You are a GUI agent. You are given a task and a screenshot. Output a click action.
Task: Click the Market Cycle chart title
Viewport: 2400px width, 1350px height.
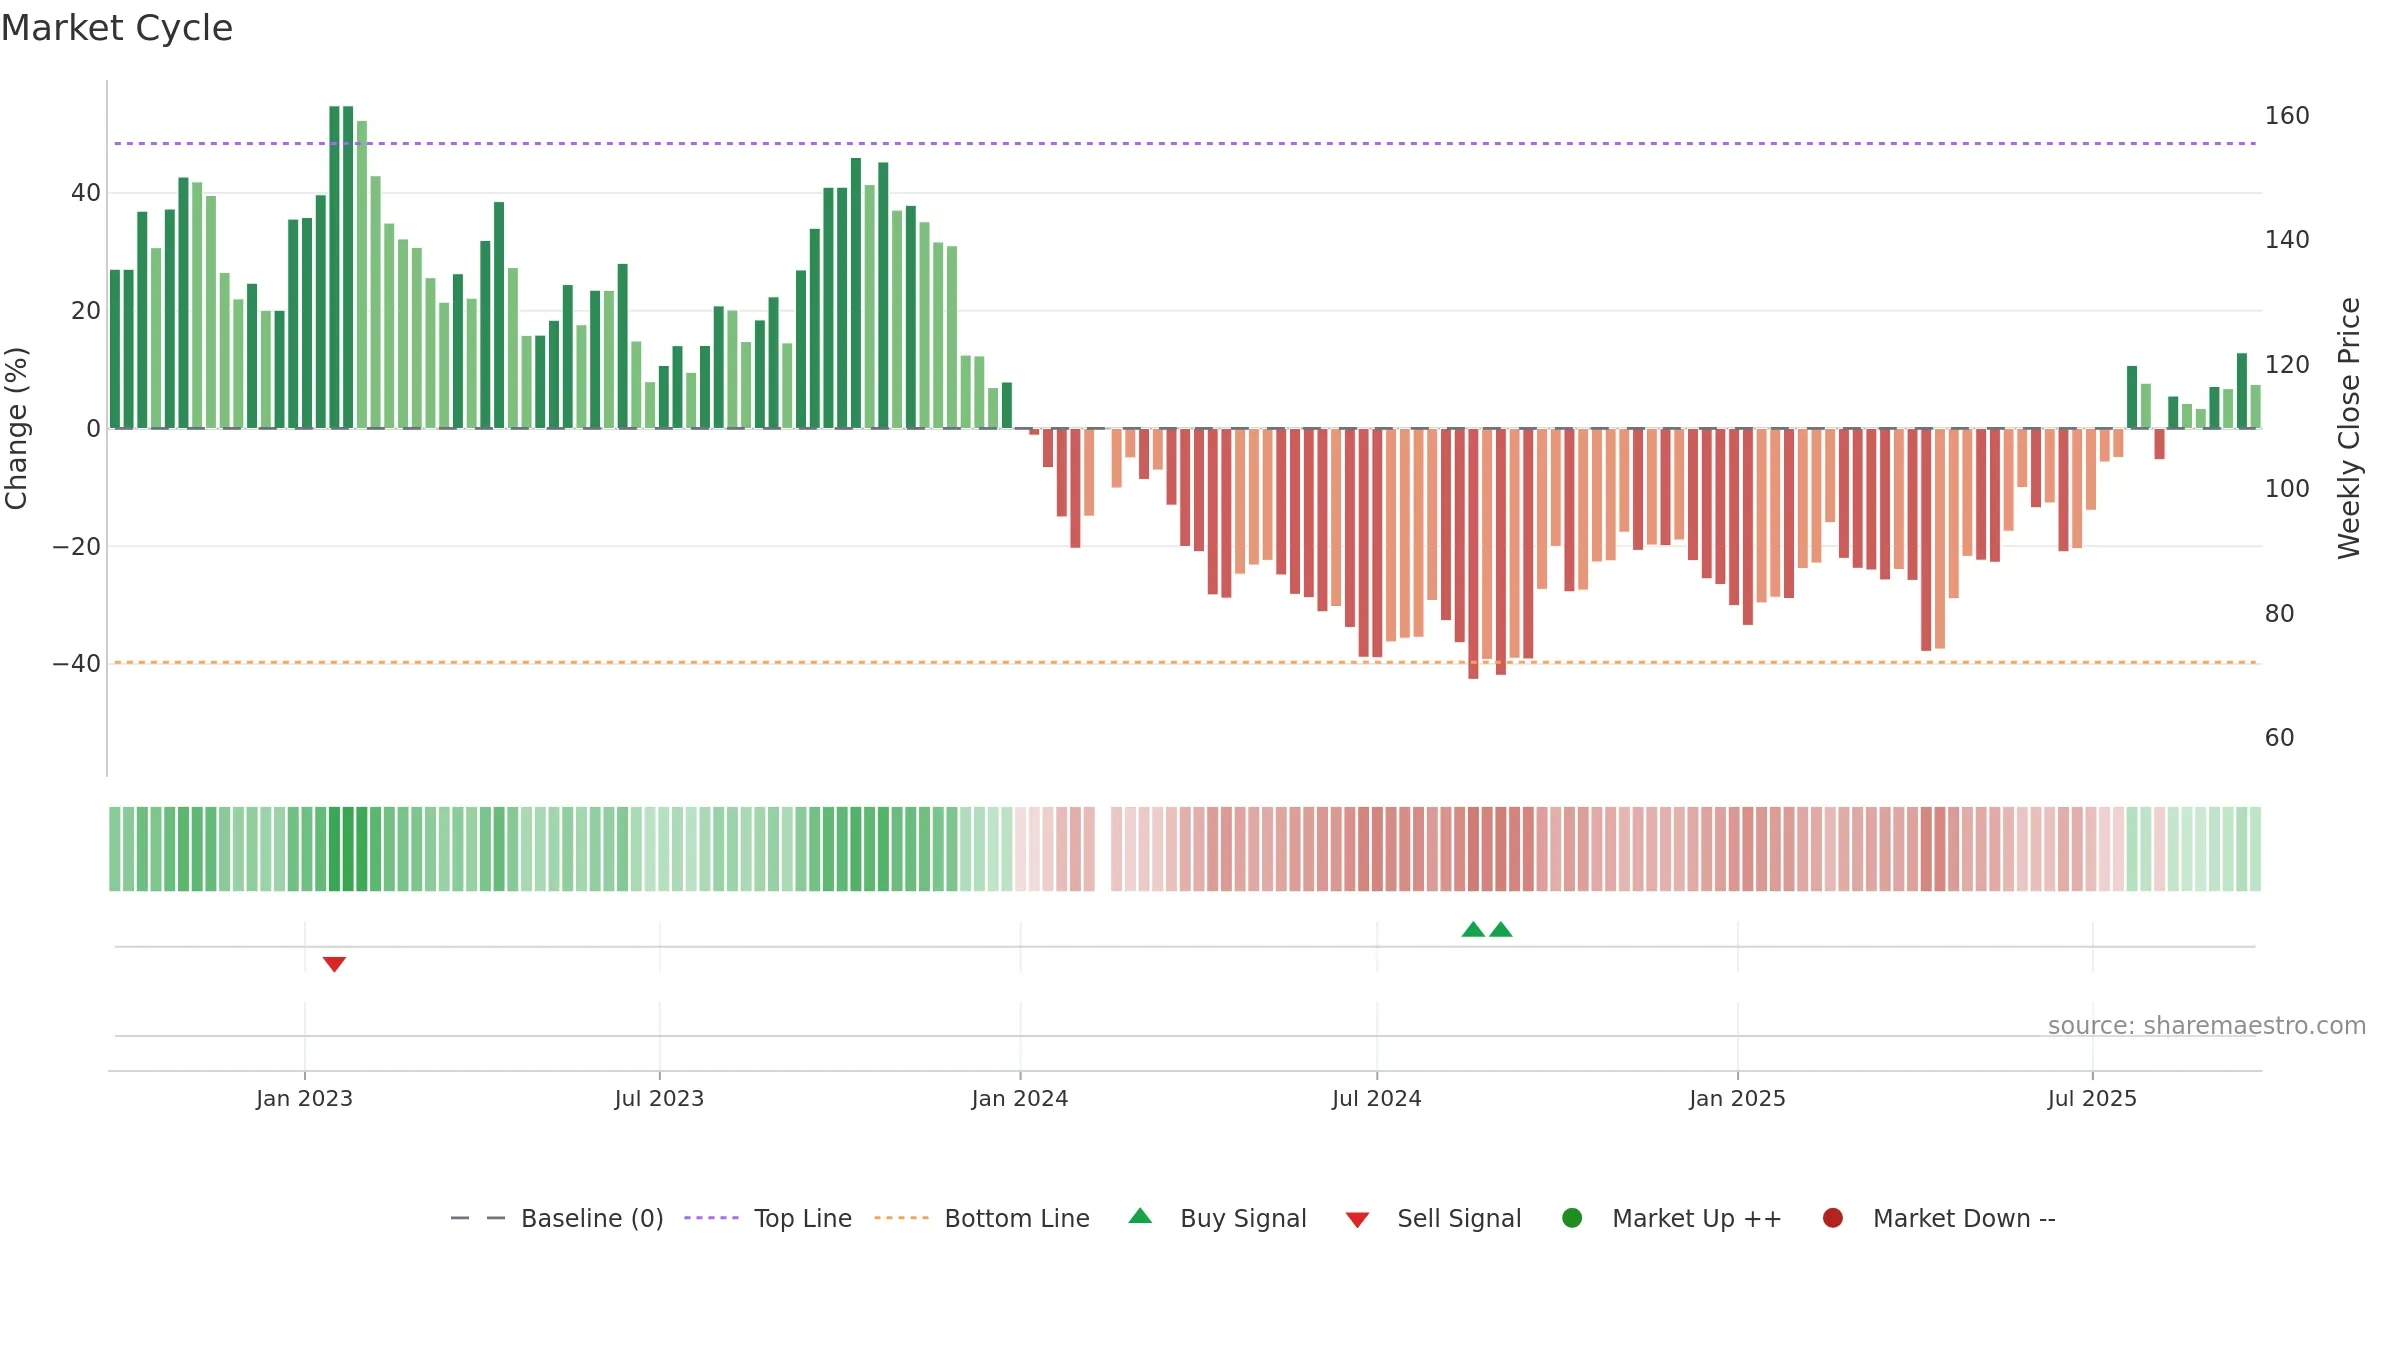pos(117,28)
